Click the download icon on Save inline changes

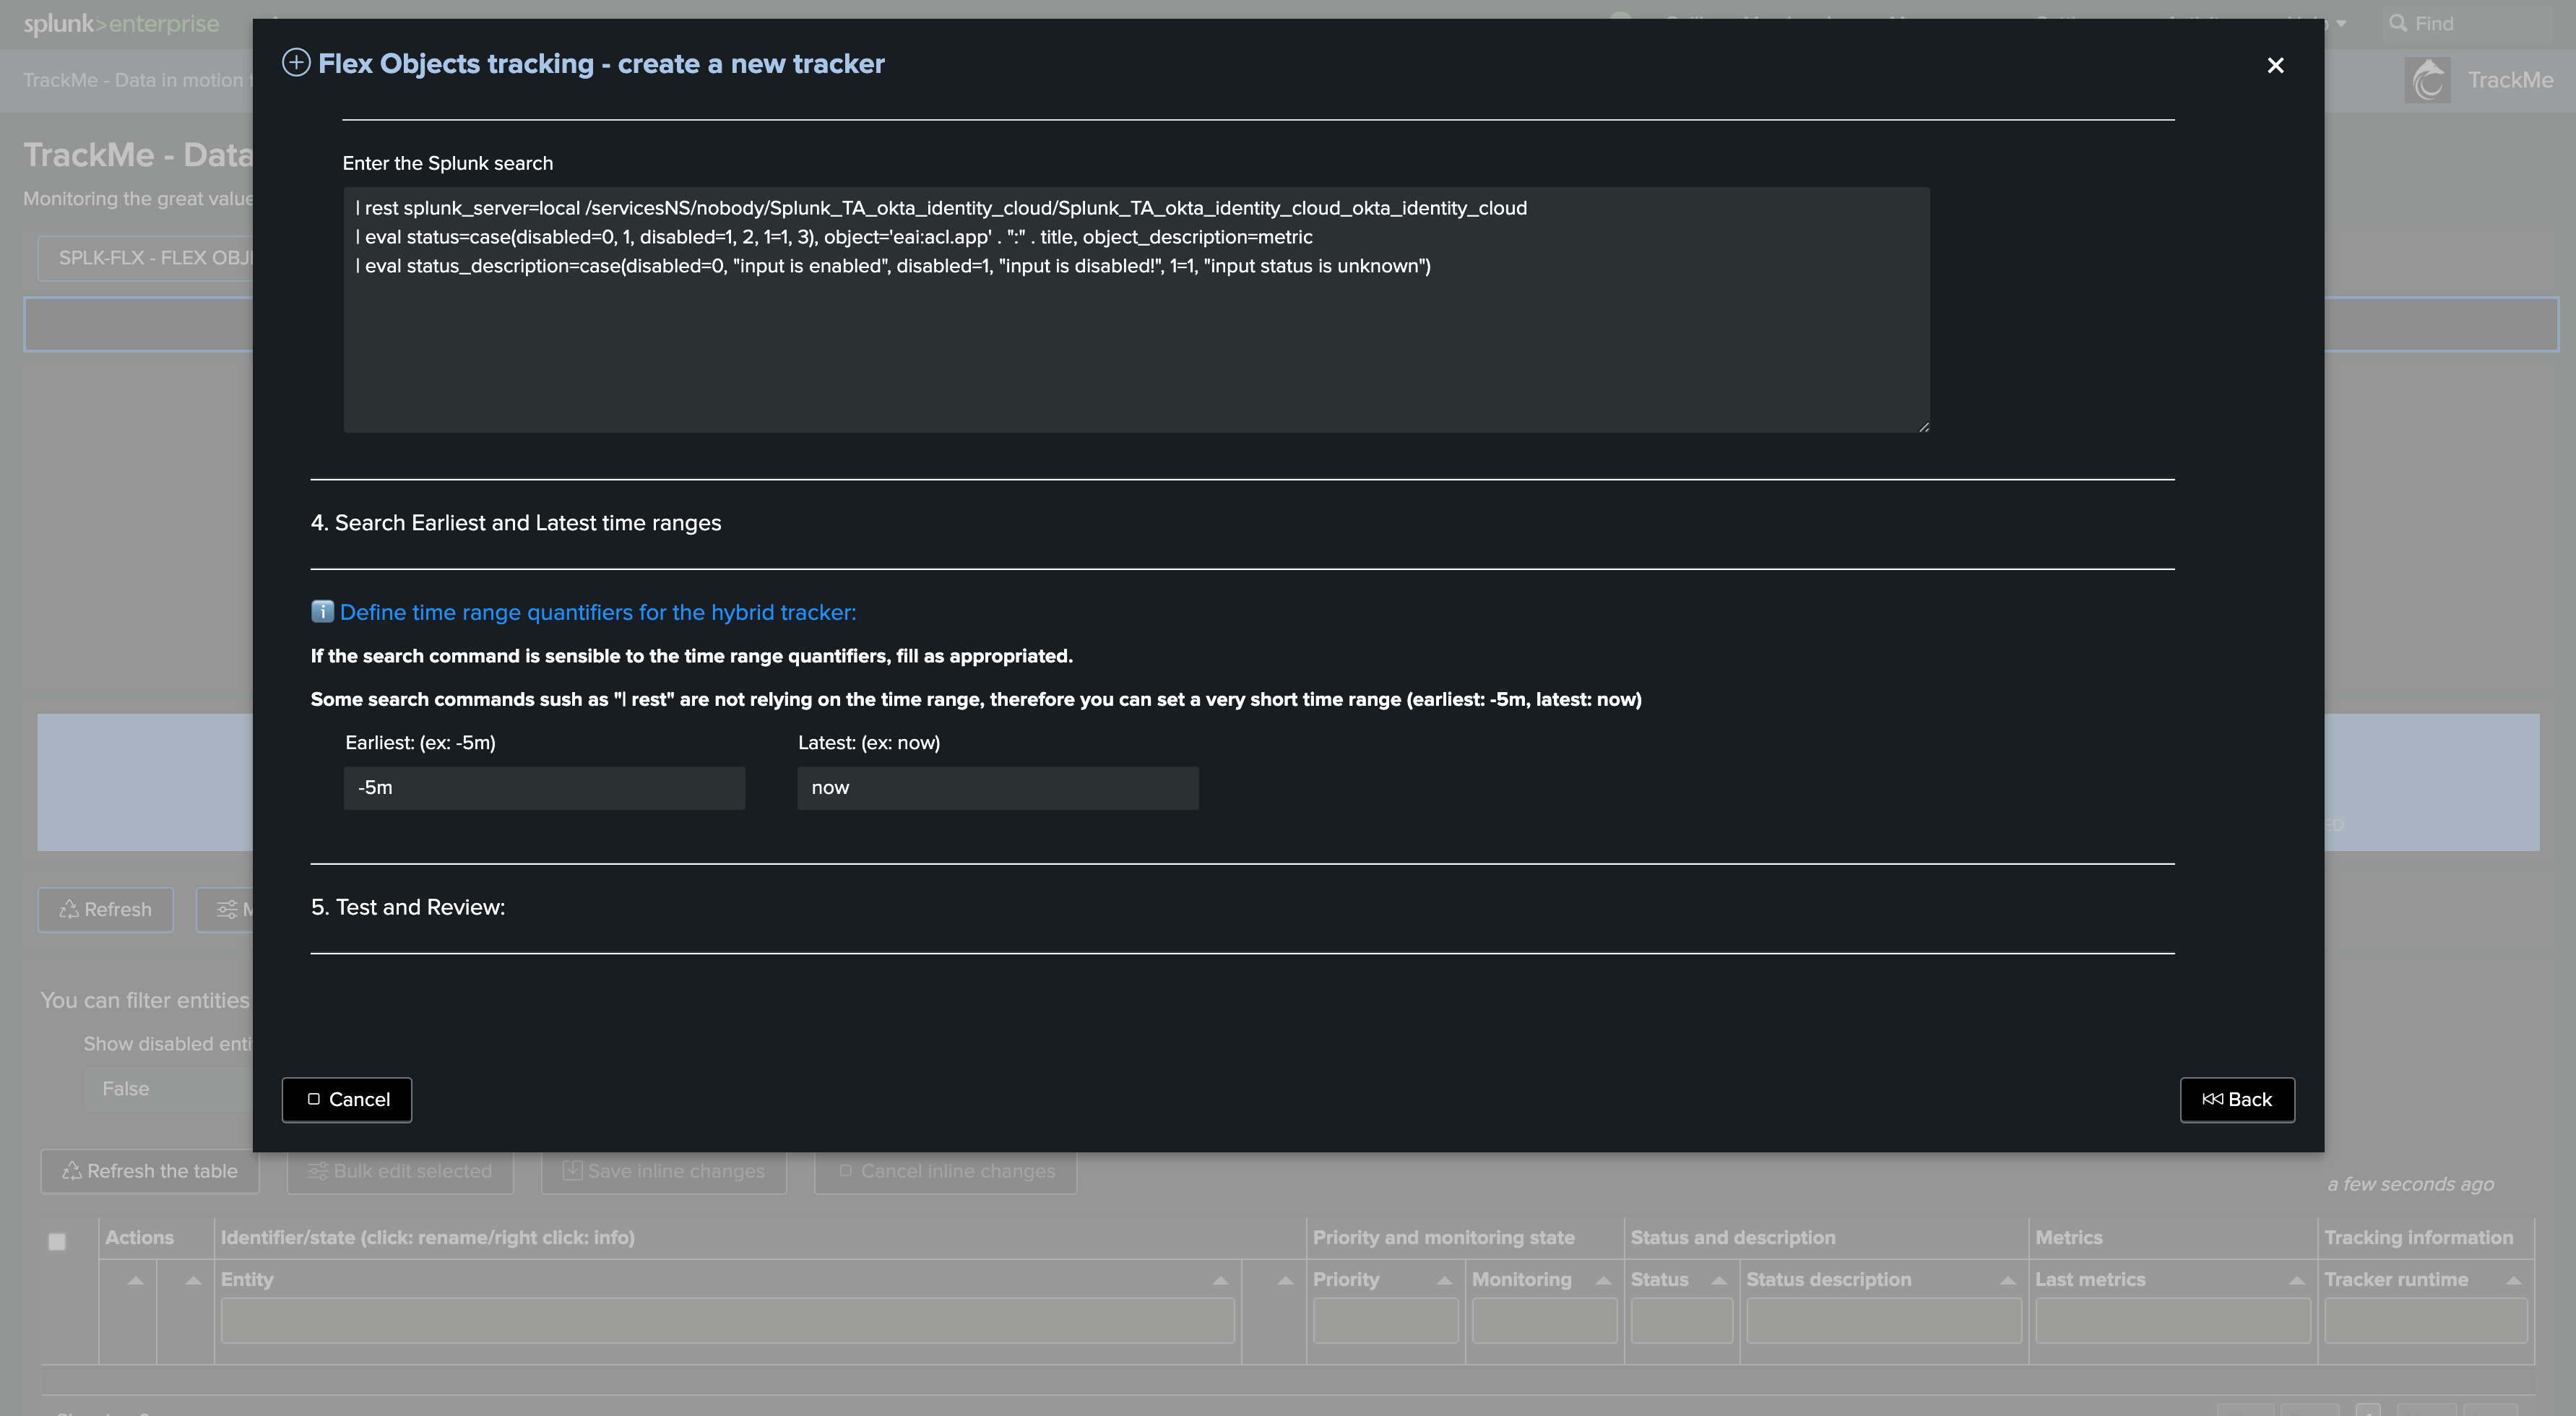pyautogui.click(x=572, y=1170)
